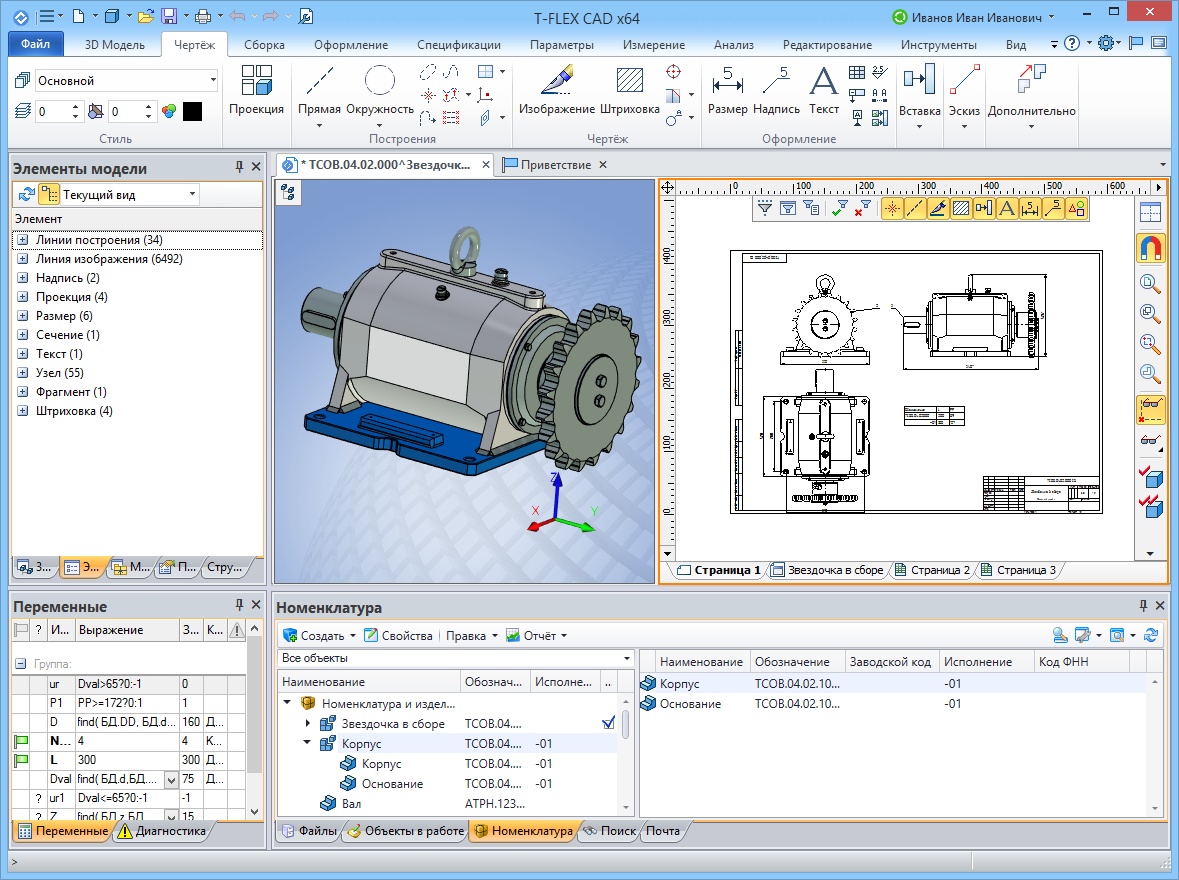Collapse the Номенклатура и издел... root node
1179x880 pixels.
[287, 703]
